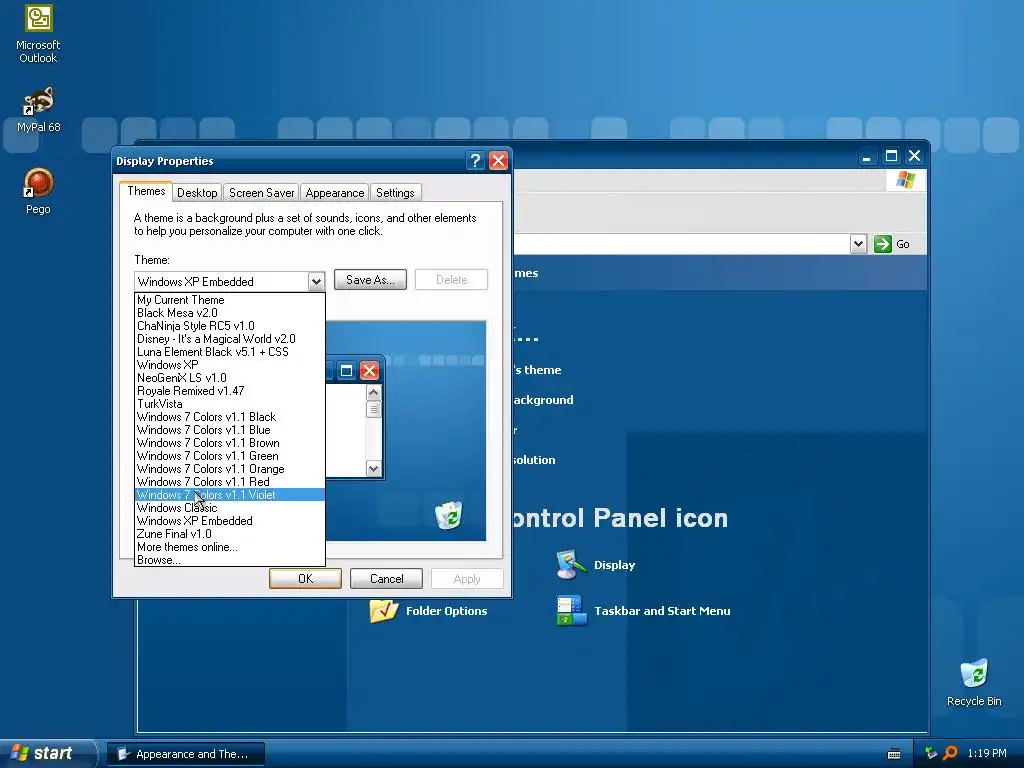The image size is (1024, 768).
Task: Select NeoGeniX LS v1.0 theme
Action: click(x=230, y=378)
